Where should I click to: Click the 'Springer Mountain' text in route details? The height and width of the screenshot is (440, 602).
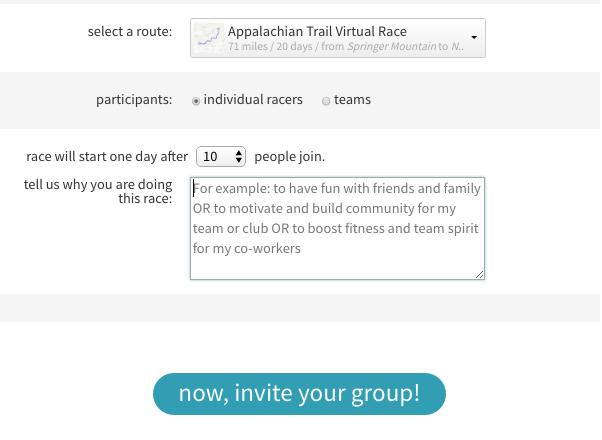(x=392, y=46)
